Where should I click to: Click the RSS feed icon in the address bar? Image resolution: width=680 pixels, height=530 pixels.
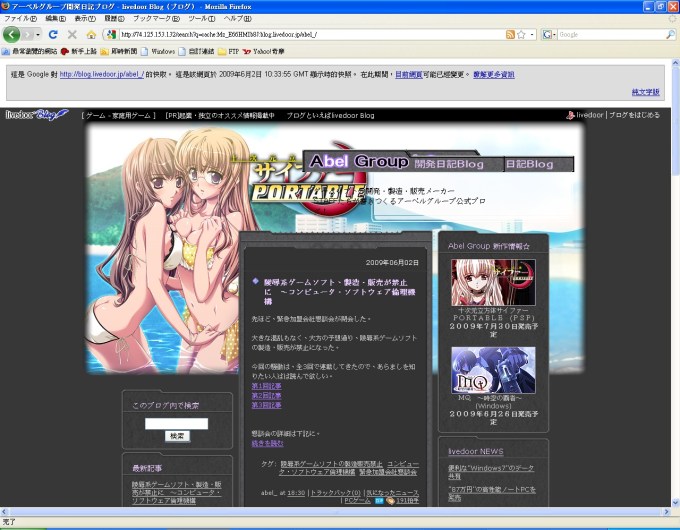(x=510, y=34)
